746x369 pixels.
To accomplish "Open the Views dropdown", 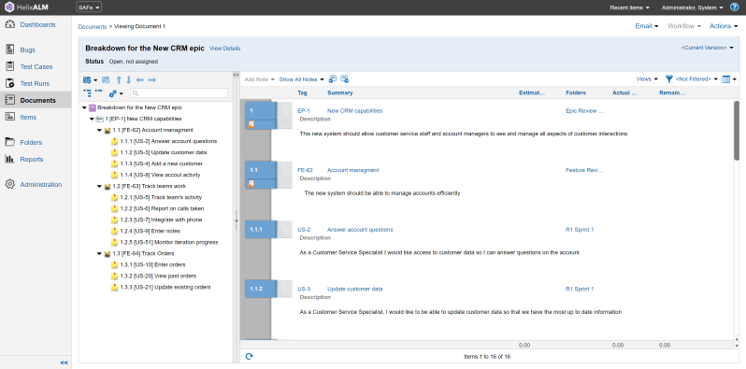I will [647, 79].
